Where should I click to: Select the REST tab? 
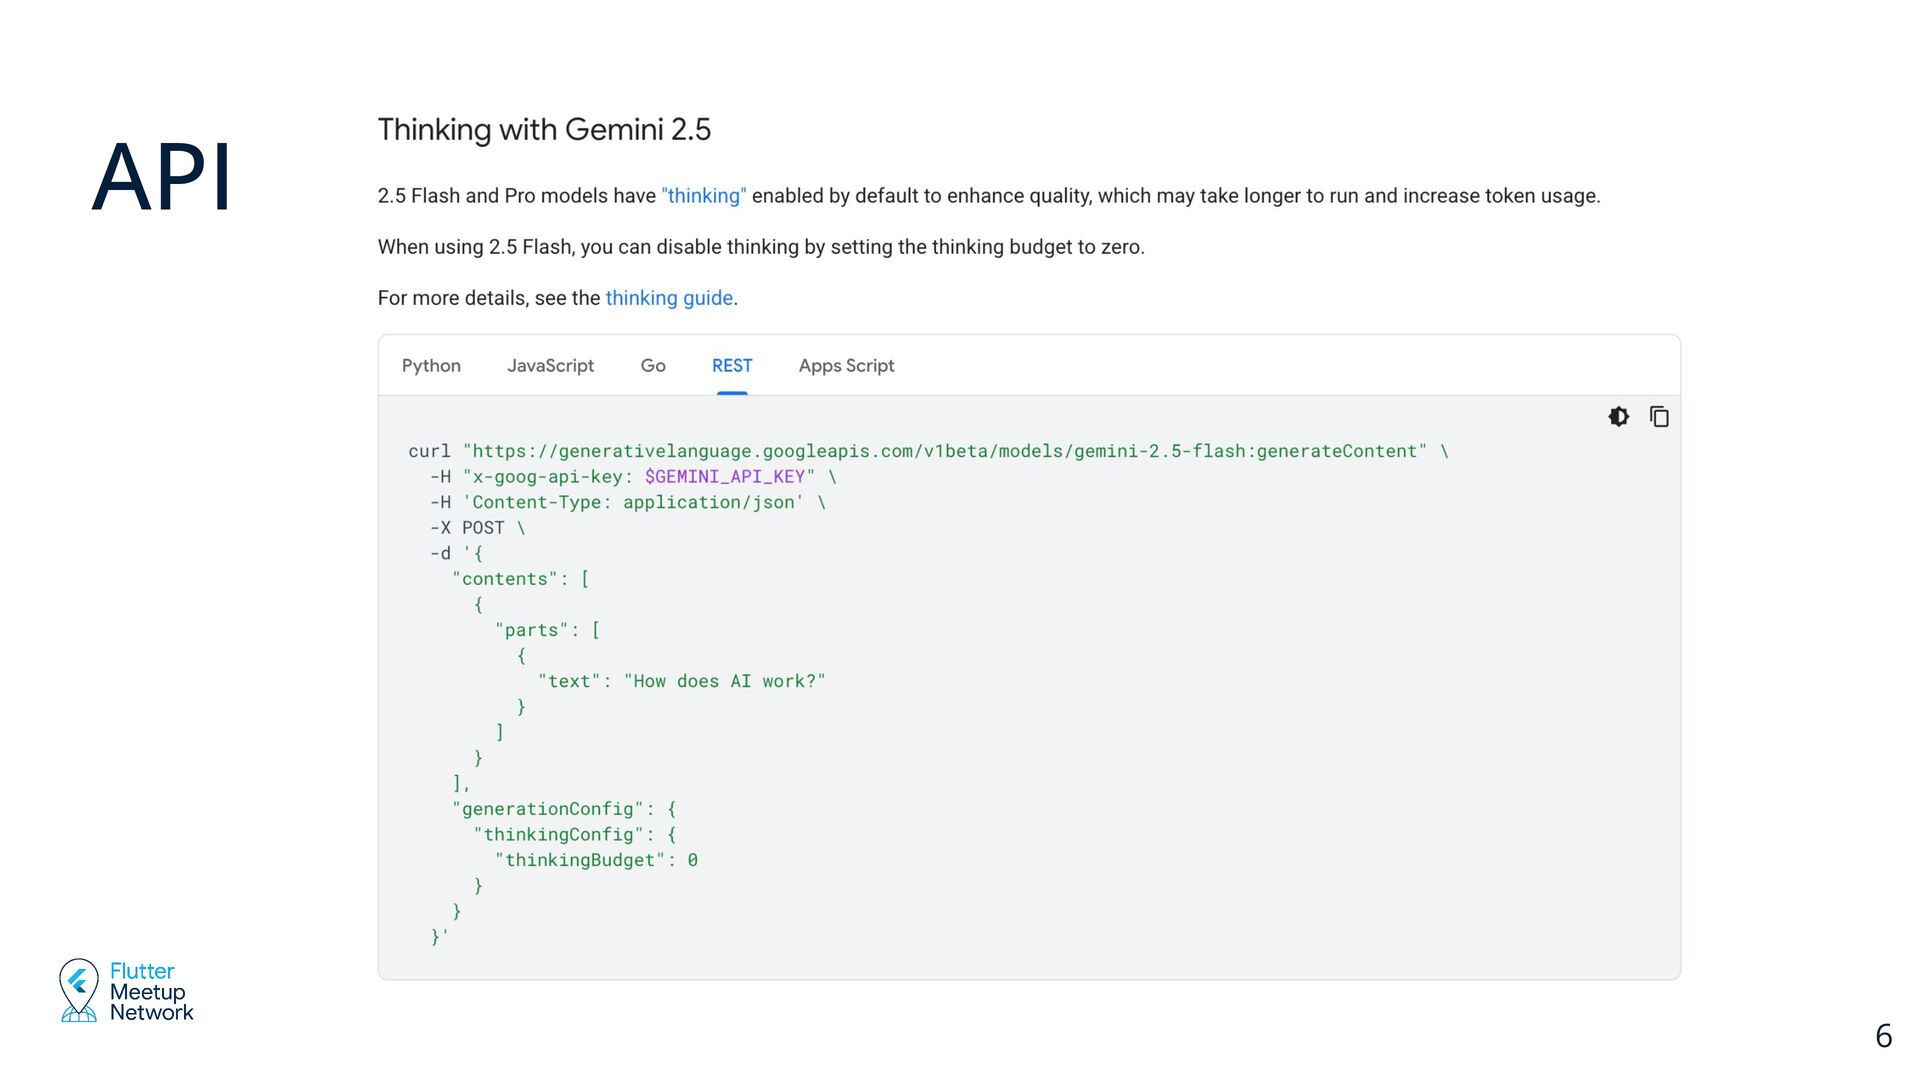[732, 366]
